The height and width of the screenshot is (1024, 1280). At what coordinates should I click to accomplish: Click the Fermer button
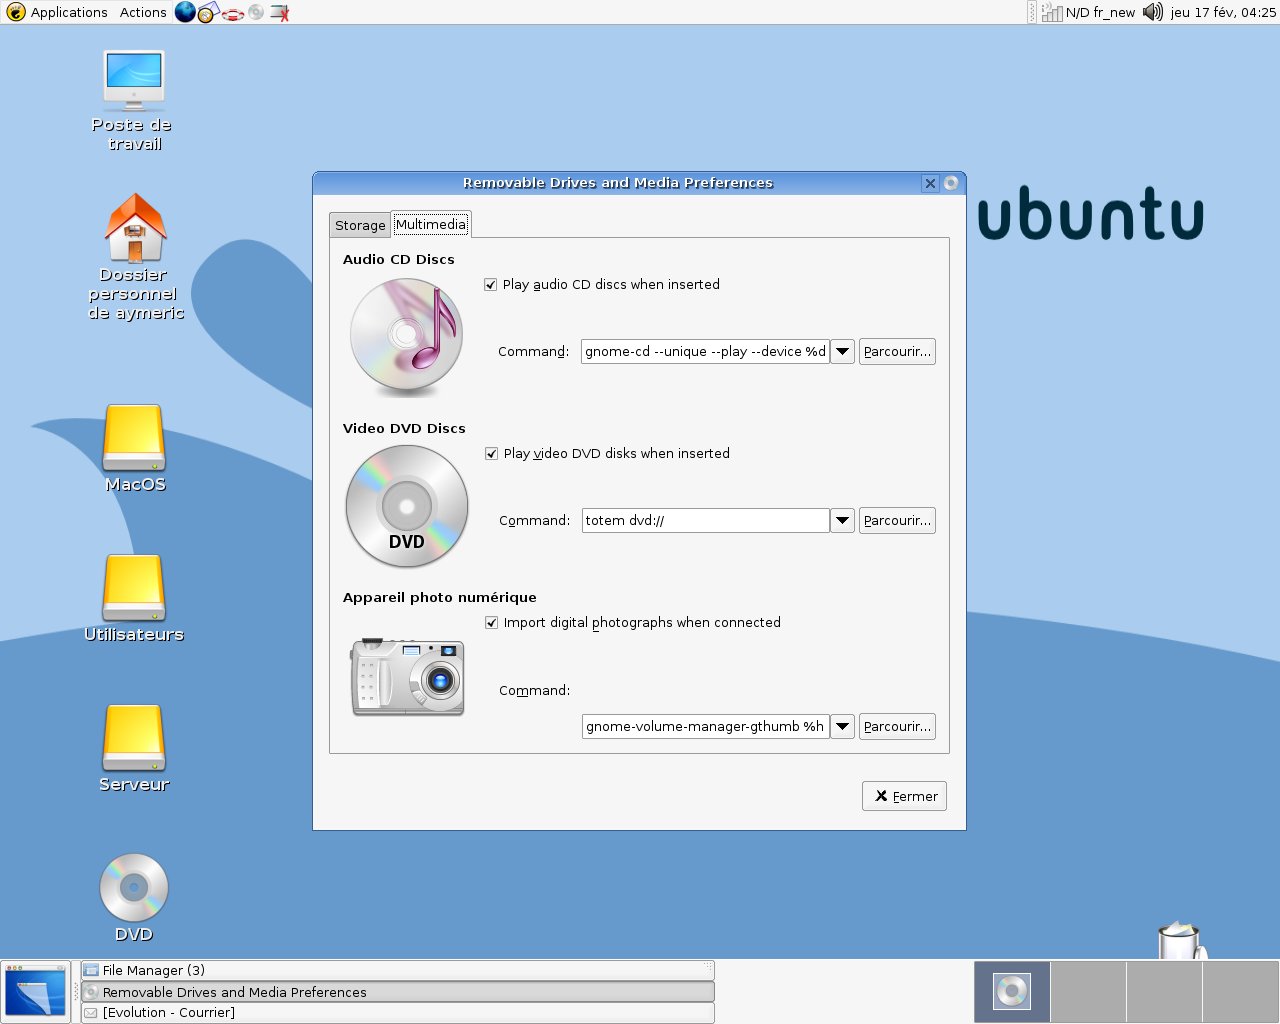click(x=905, y=796)
